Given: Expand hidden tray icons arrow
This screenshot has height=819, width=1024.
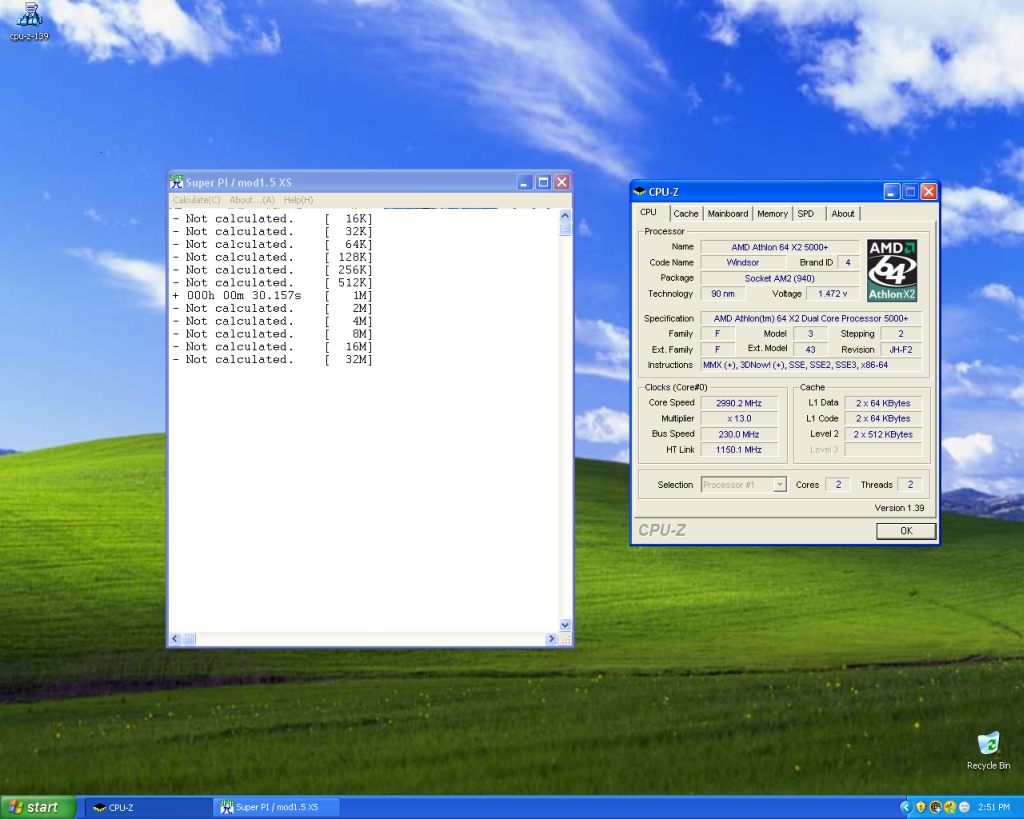Looking at the screenshot, I should pos(905,807).
